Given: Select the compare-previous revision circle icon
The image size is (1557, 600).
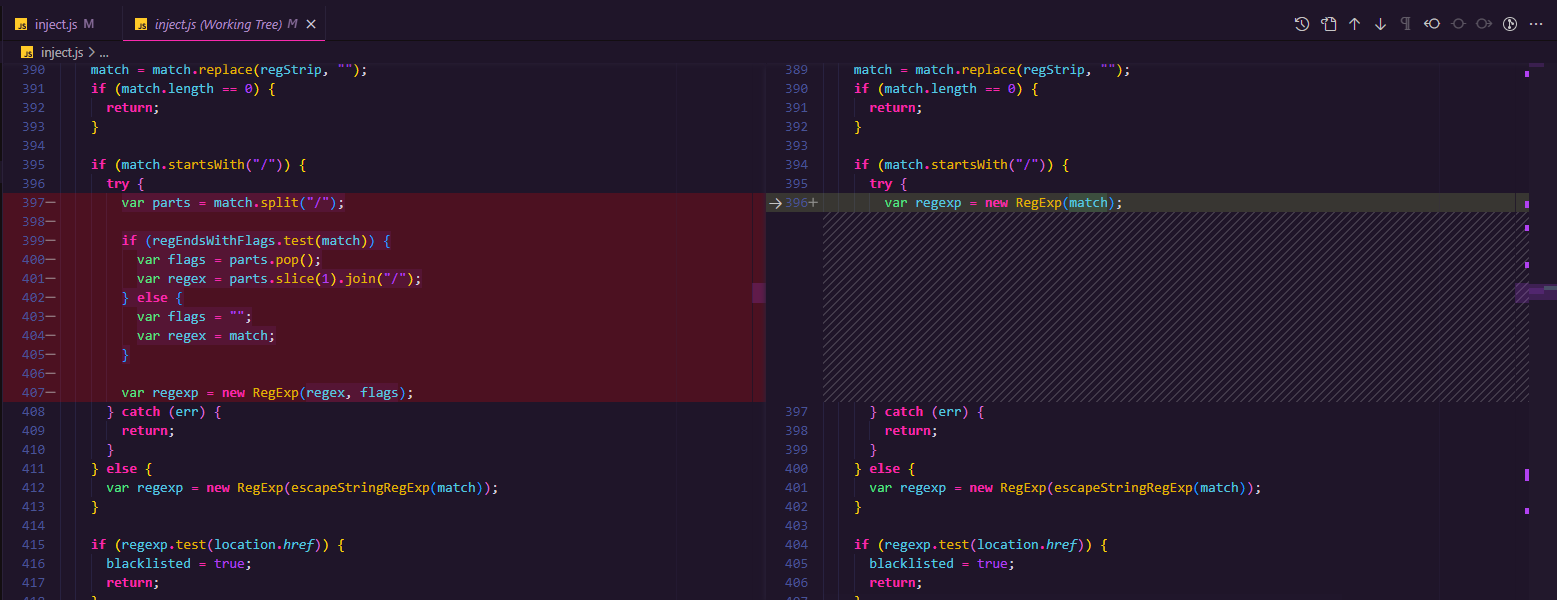Looking at the screenshot, I should [x=1431, y=24].
